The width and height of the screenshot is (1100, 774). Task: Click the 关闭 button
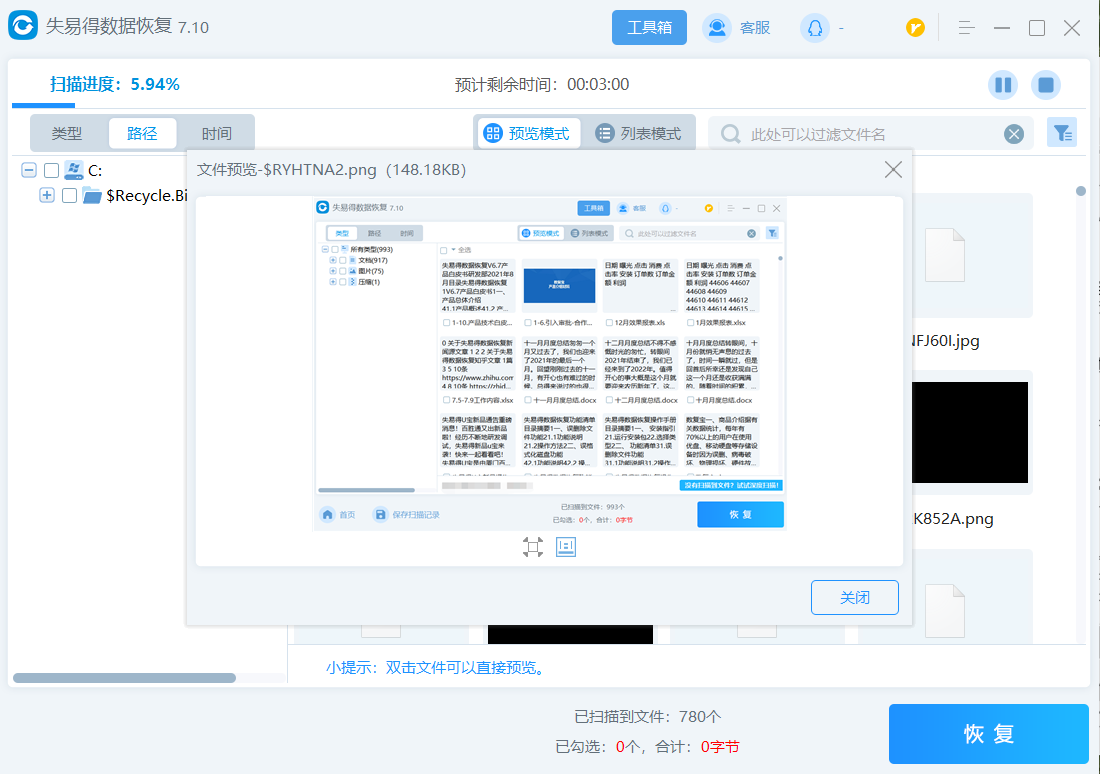[854, 597]
